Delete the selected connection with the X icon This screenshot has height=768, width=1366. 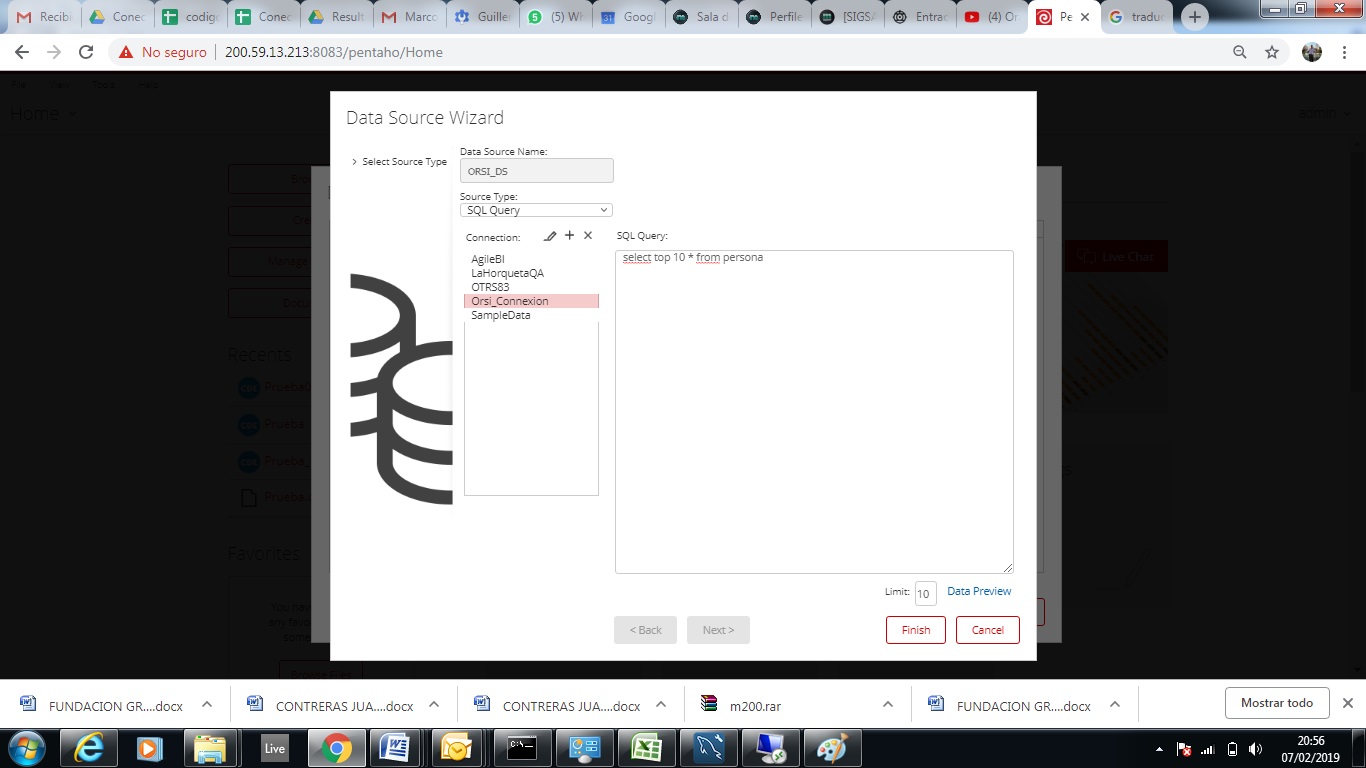(588, 235)
